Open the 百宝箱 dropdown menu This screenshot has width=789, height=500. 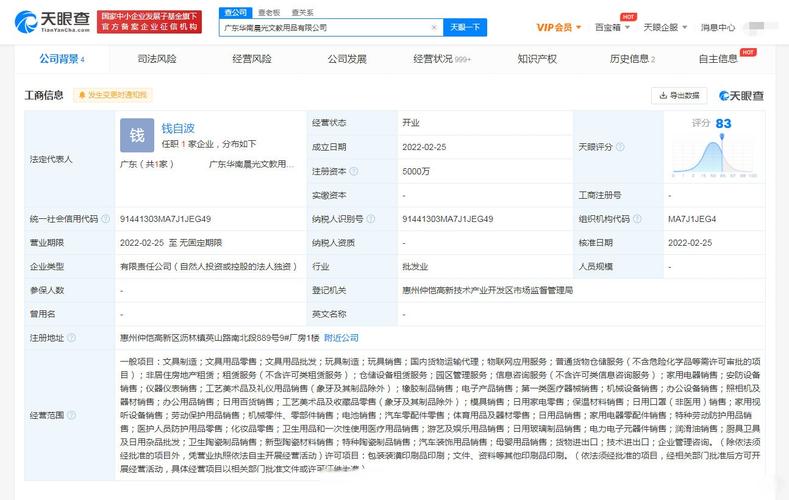(612, 27)
